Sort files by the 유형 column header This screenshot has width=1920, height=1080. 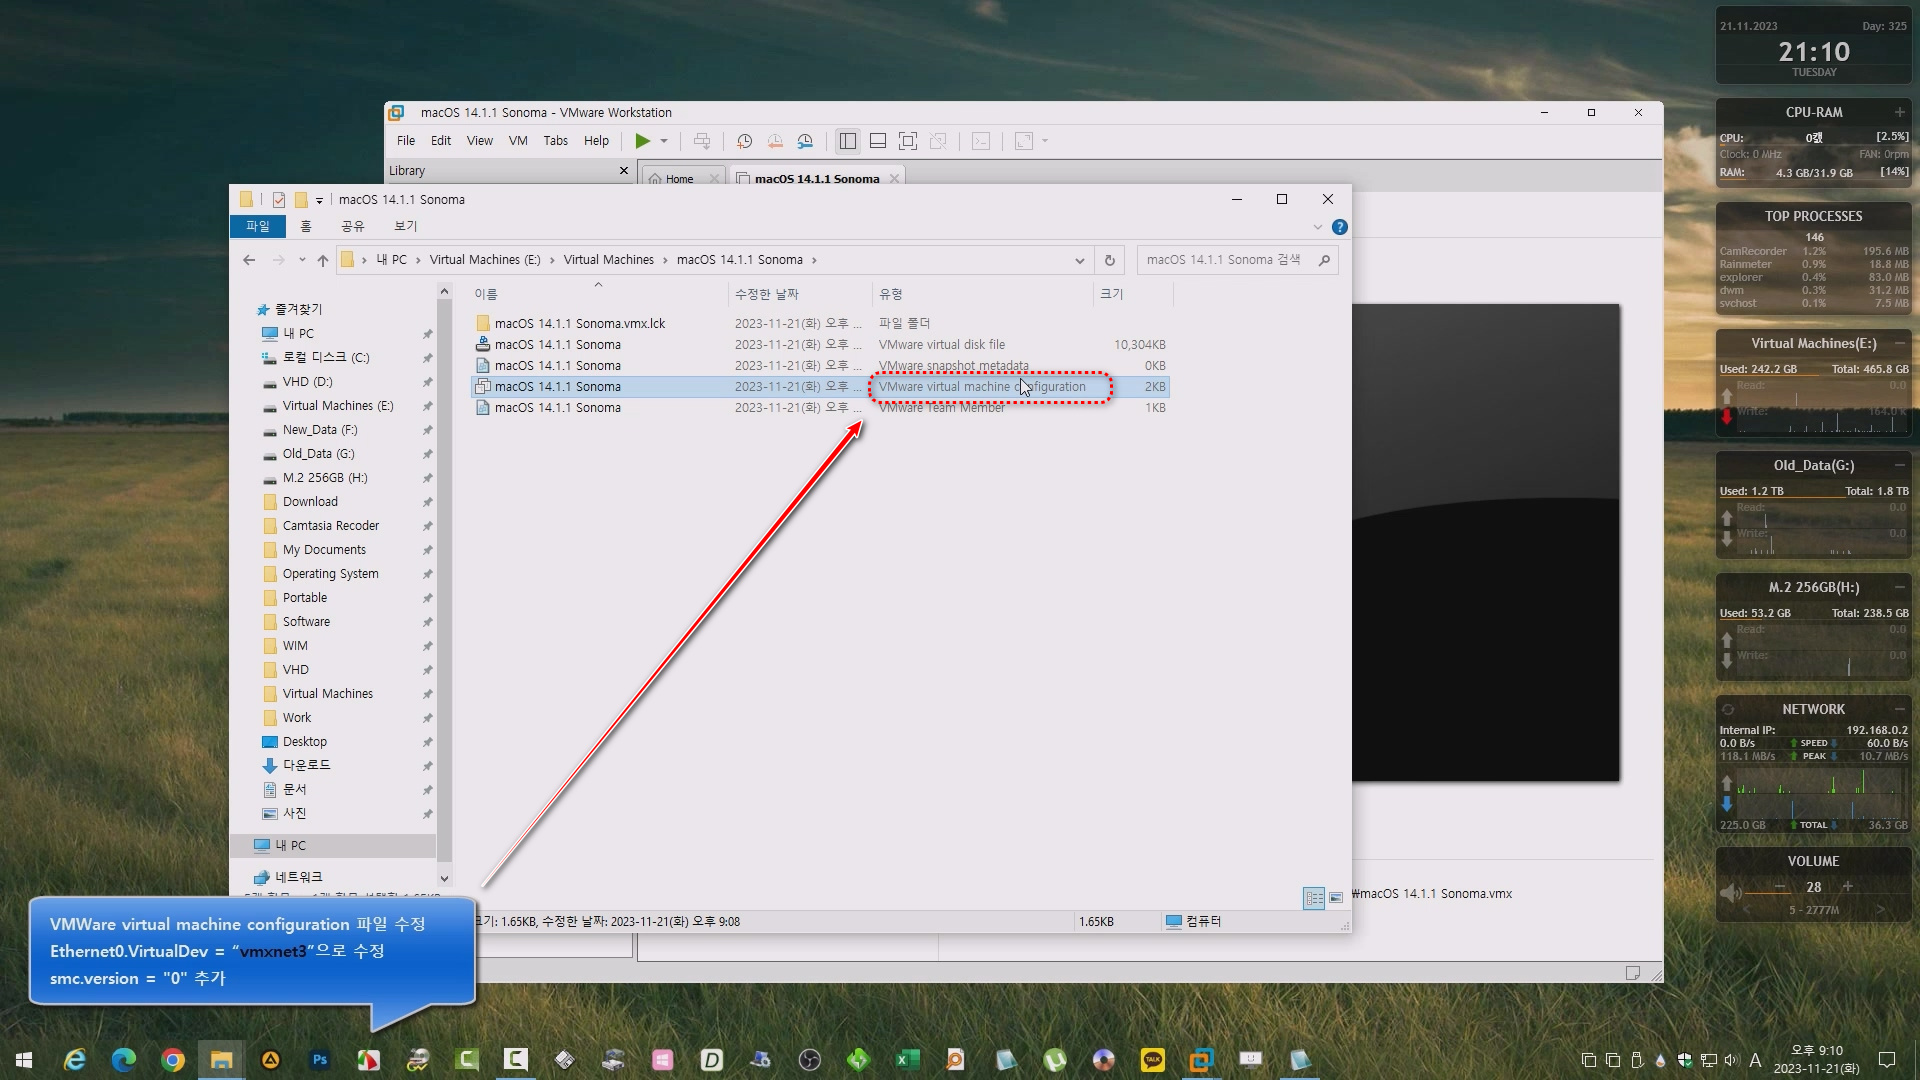tap(983, 294)
